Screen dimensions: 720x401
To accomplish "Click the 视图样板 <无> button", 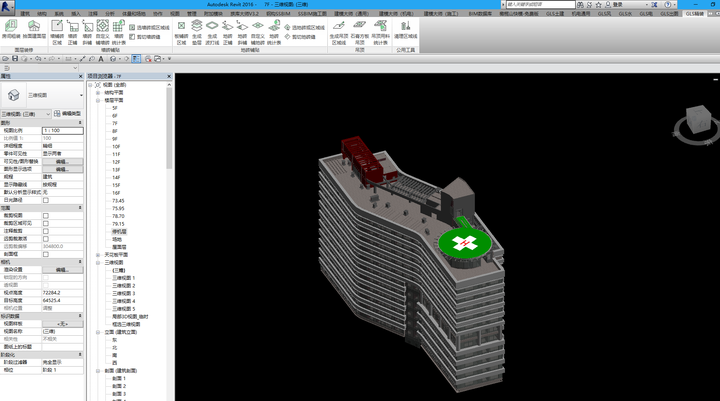I will point(62,324).
